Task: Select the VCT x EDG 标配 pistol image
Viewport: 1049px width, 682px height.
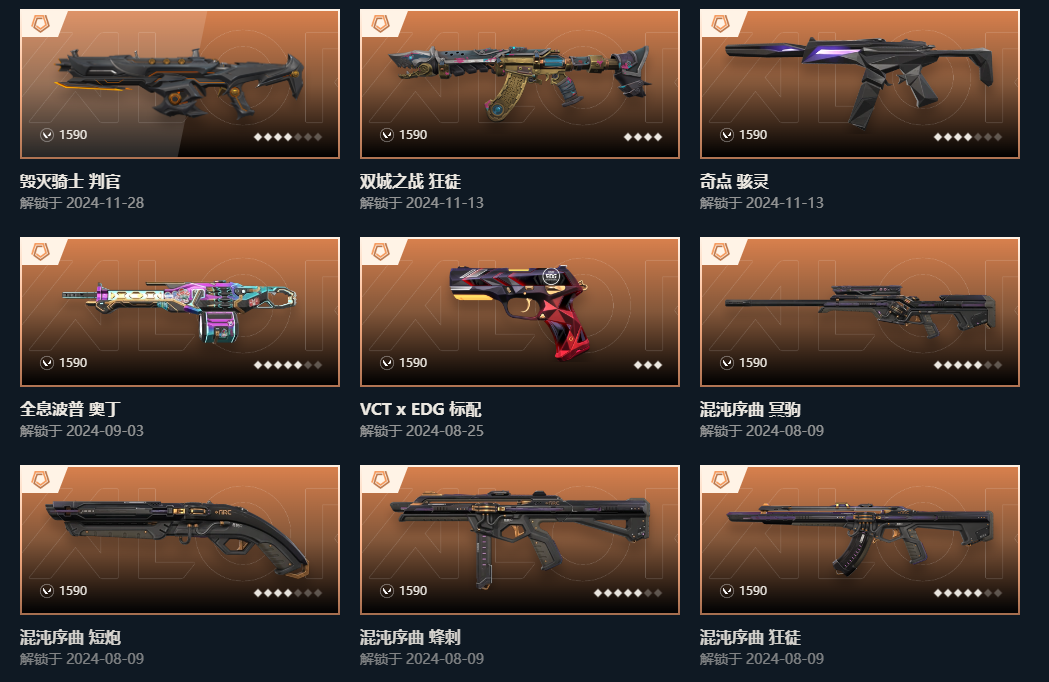Action: 520,310
